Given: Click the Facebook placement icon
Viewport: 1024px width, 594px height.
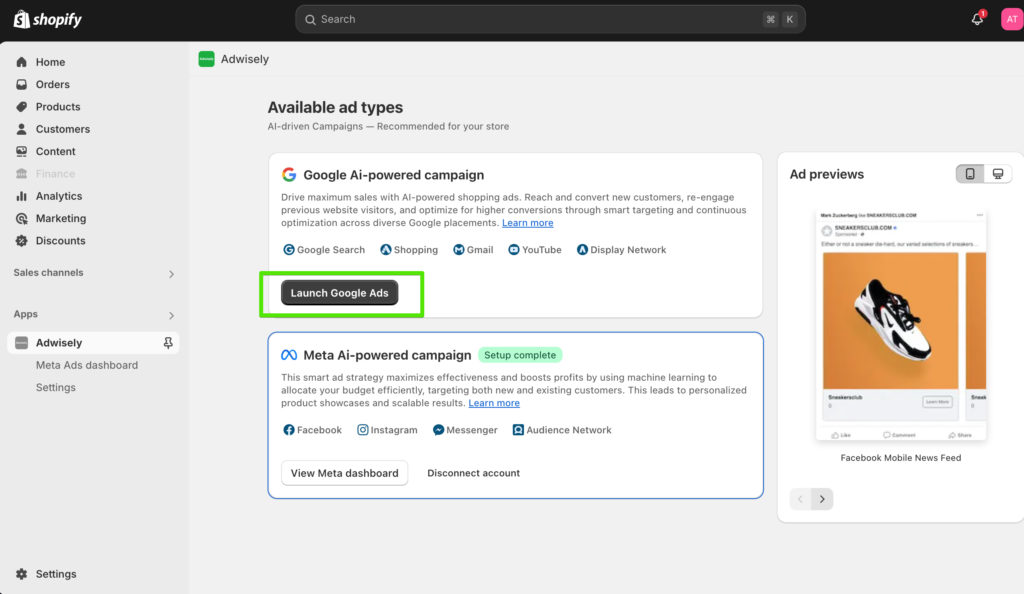Looking at the screenshot, I should click(x=289, y=430).
